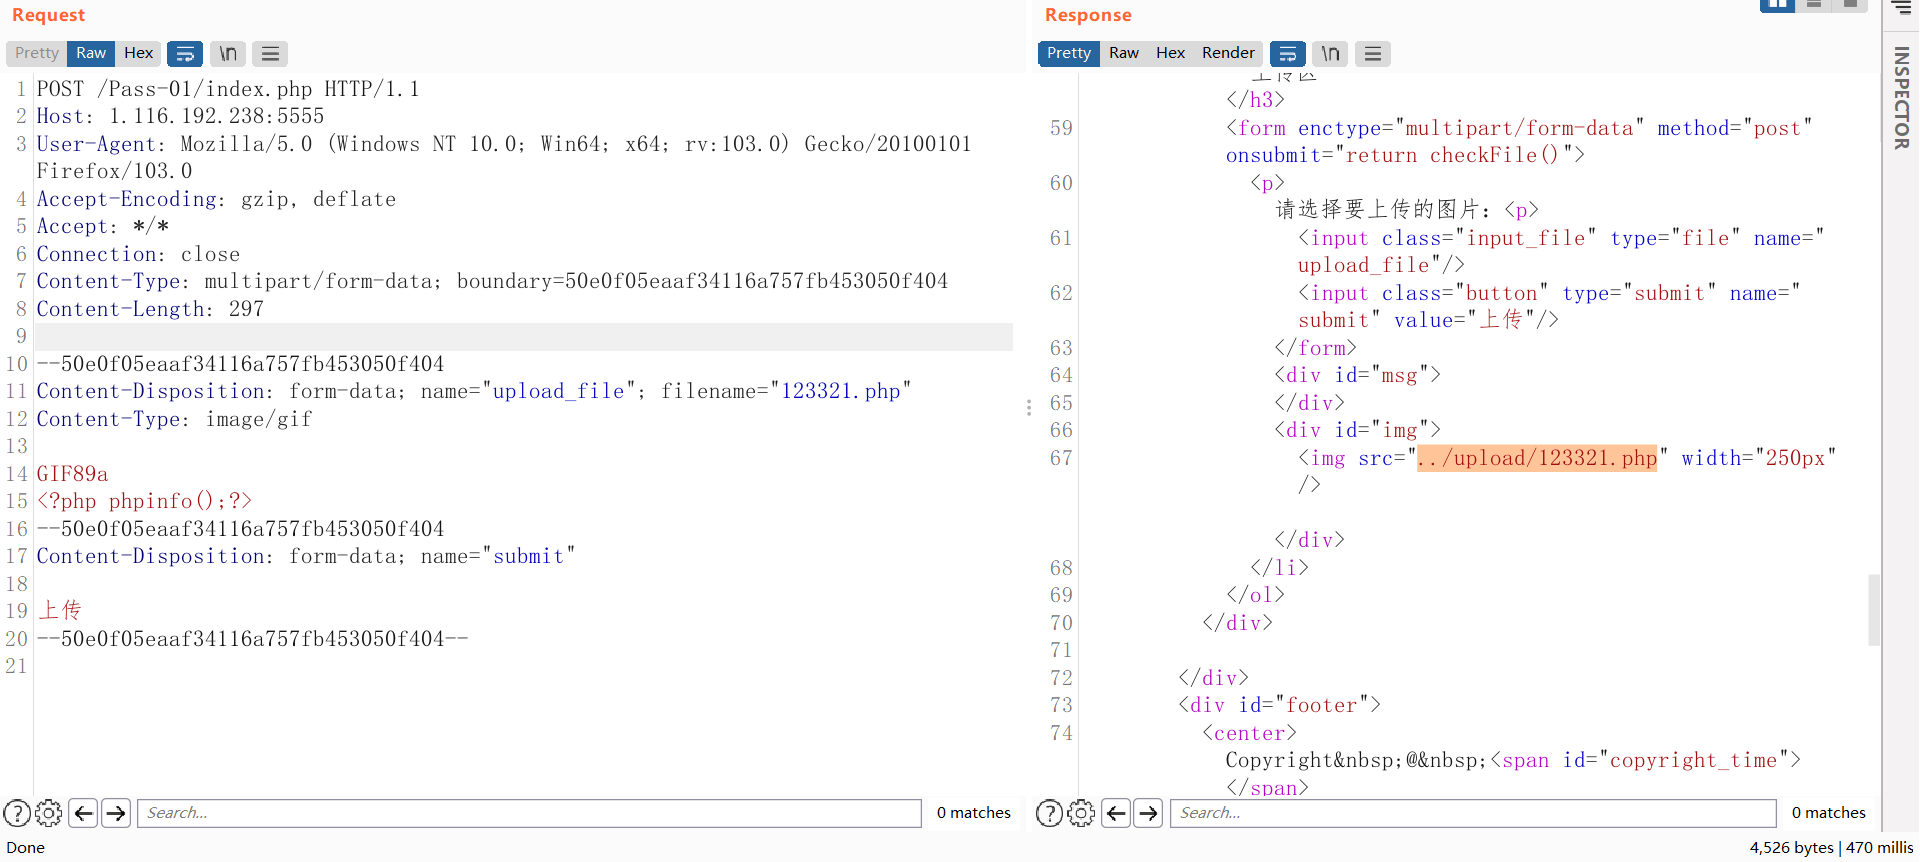Click <div id="msg"> line in Response
Viewport: 1920px width, 862px height.
(x=1357, y=375)
